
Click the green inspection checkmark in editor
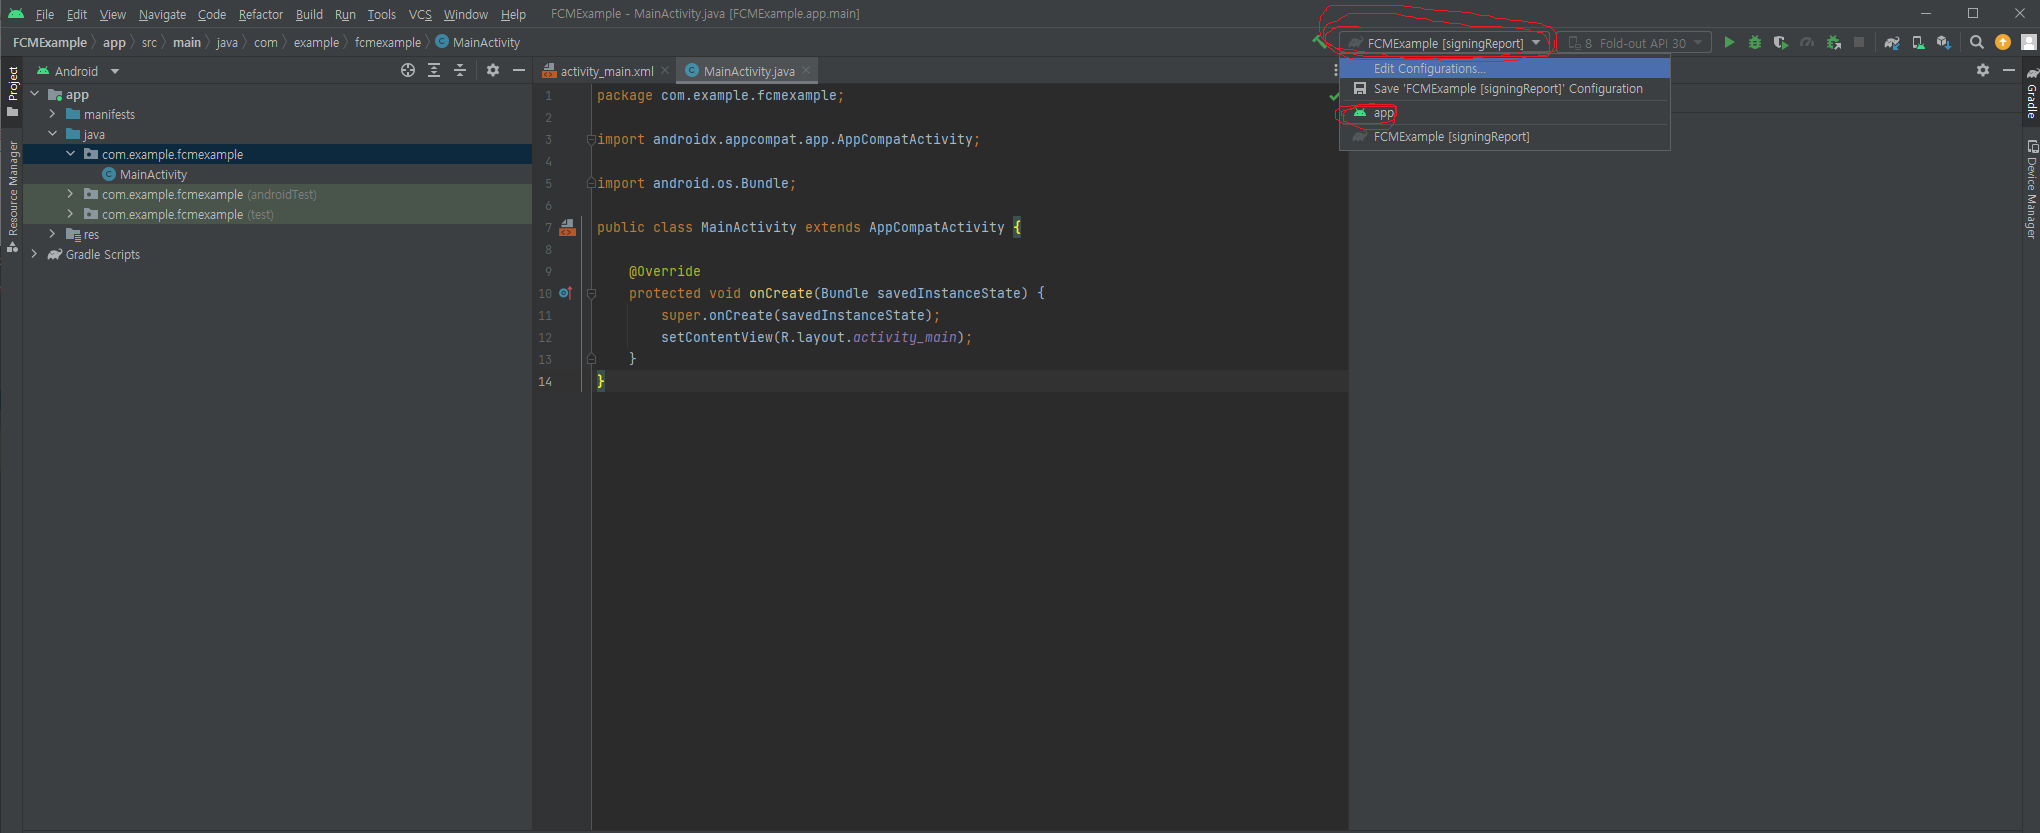click(1334, 96)
